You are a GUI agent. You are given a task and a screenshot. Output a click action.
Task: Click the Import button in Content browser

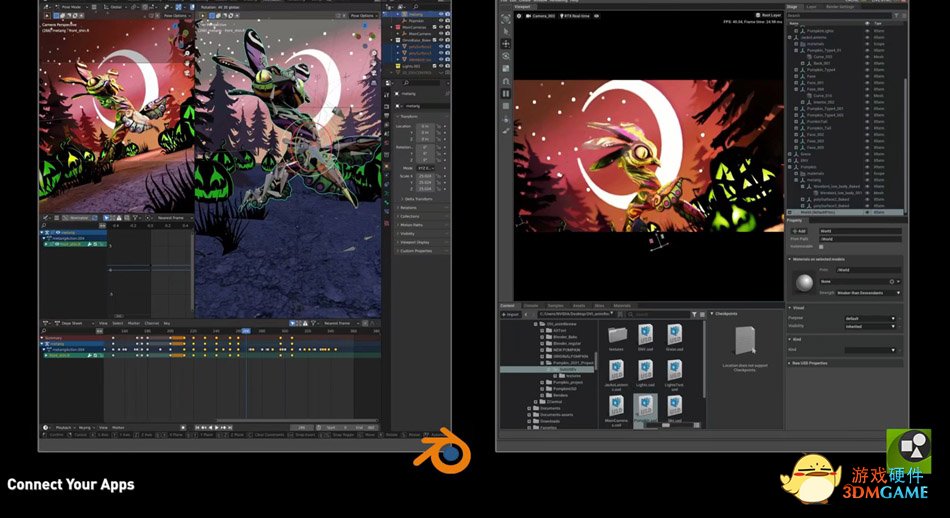point(510,314)
